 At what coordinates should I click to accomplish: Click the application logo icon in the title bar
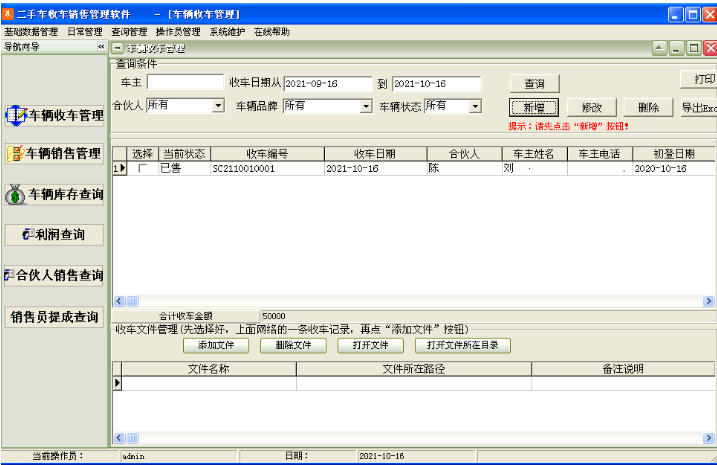point(8,14)
